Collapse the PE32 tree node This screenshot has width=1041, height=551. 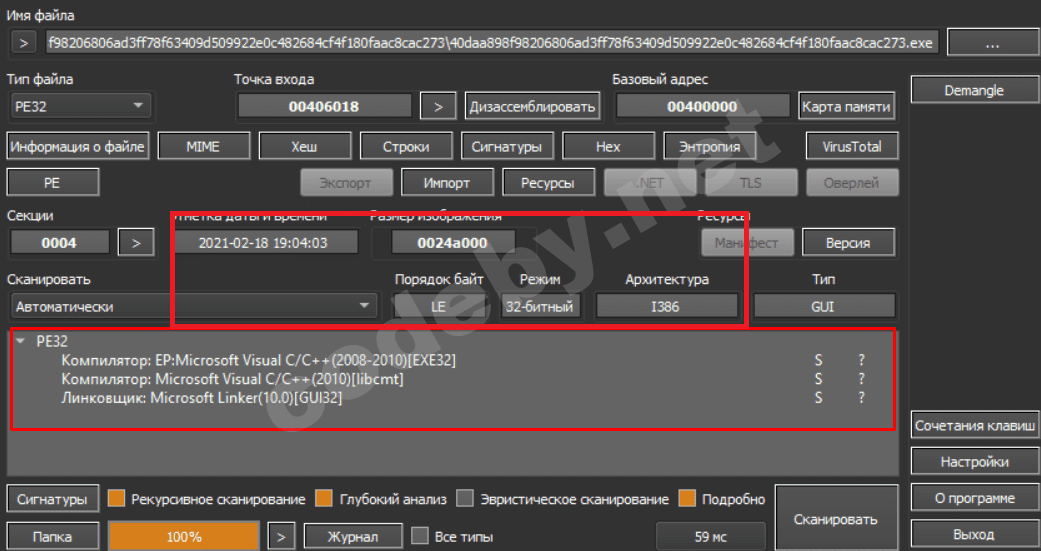pos(21,341)
